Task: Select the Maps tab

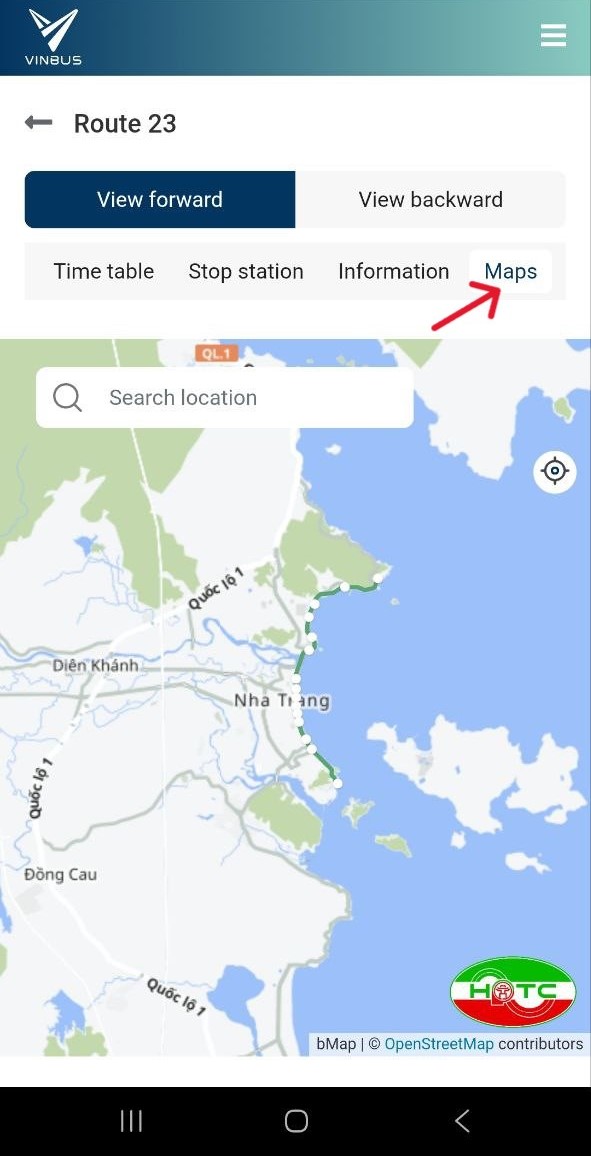Action: [x=511, y=271]
